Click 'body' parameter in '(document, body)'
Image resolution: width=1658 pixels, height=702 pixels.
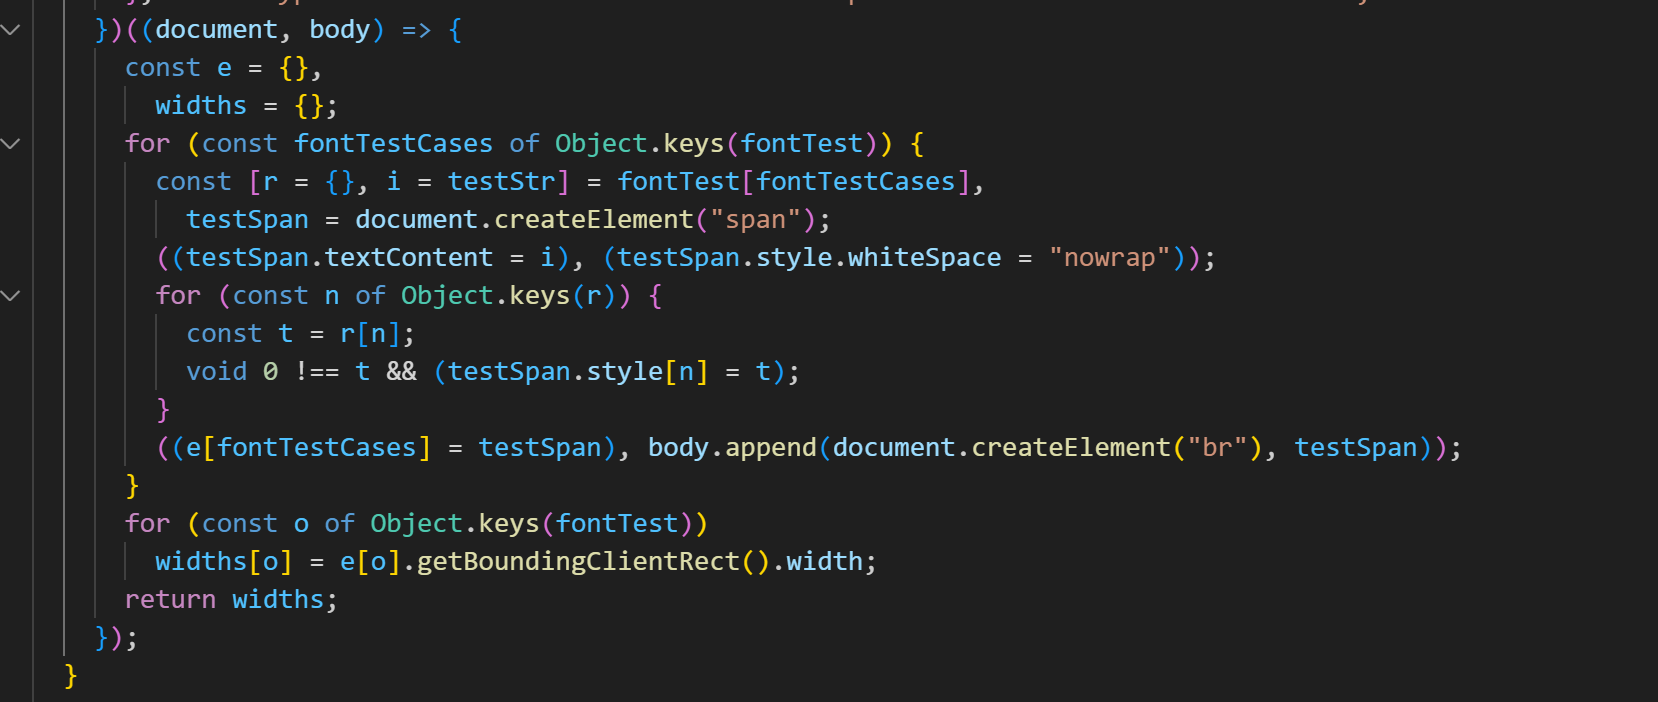[x=340, y=30]
